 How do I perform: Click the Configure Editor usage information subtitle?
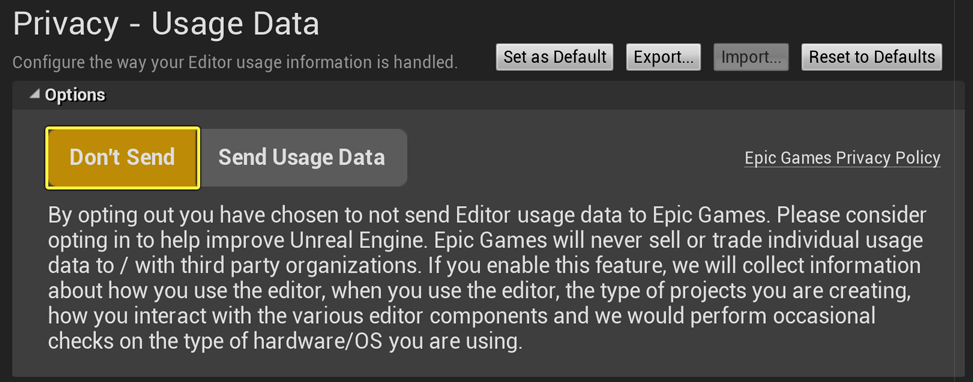pos(235,62)
